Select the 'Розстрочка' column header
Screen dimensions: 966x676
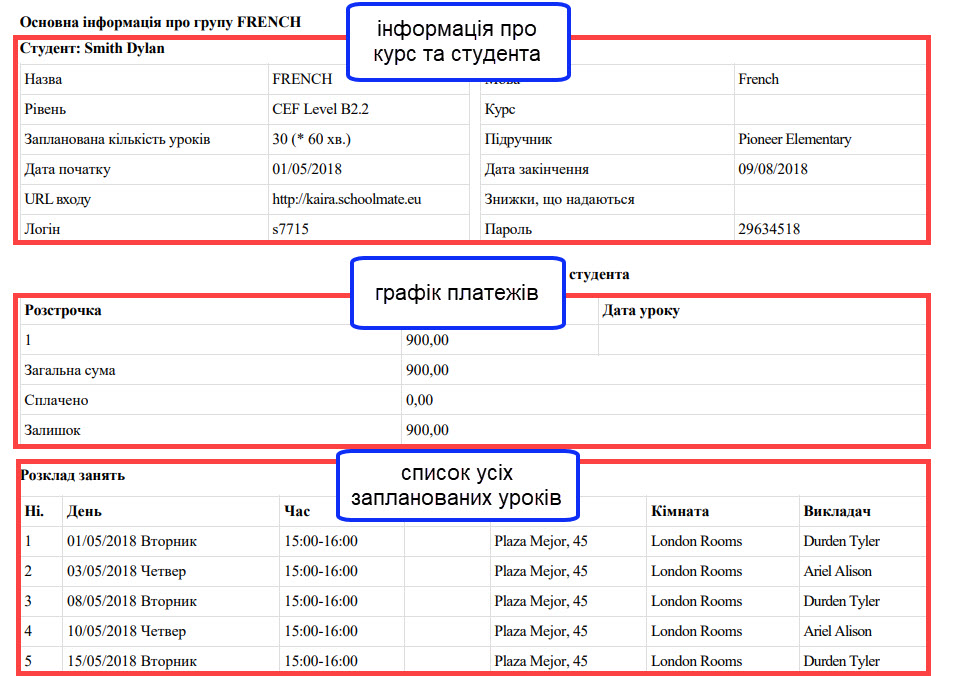point(62,310)
